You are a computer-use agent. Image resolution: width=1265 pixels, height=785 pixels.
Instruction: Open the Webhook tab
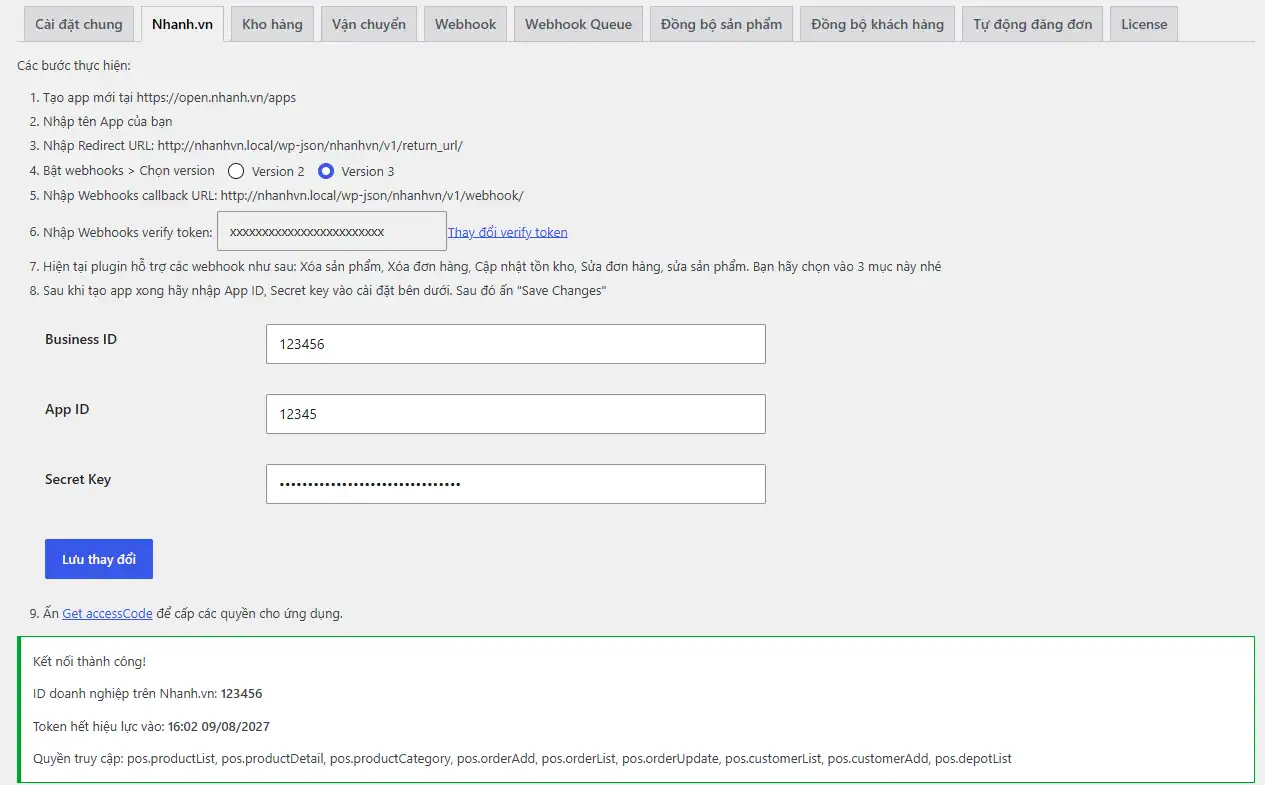point(465,24)
